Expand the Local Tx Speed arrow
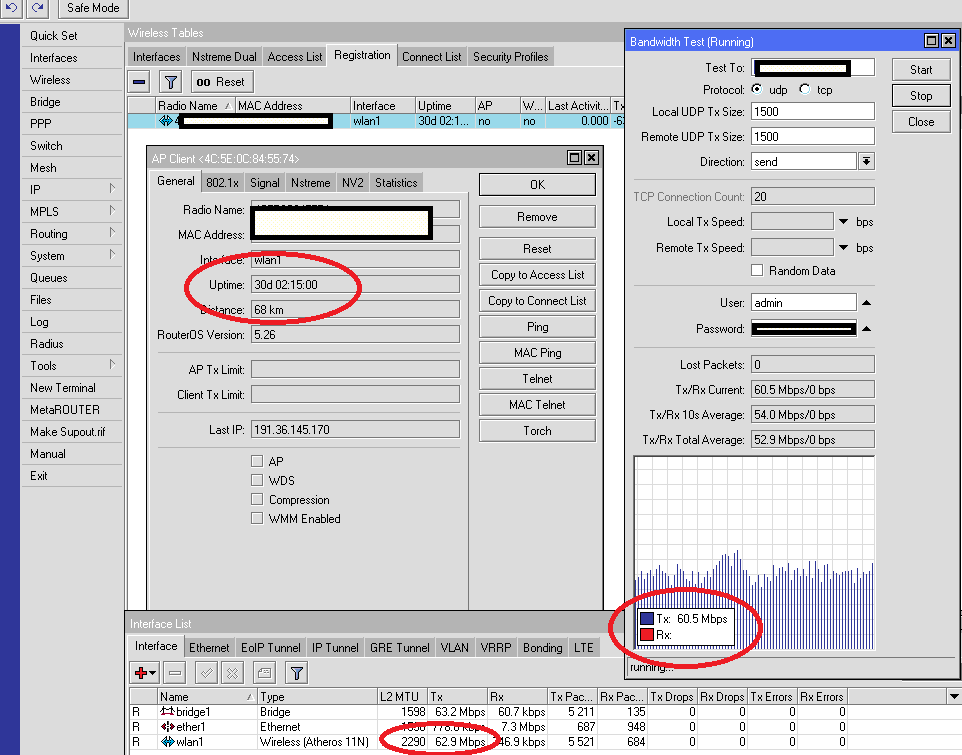Screen dimensions: 962x755 click(843, 221)
